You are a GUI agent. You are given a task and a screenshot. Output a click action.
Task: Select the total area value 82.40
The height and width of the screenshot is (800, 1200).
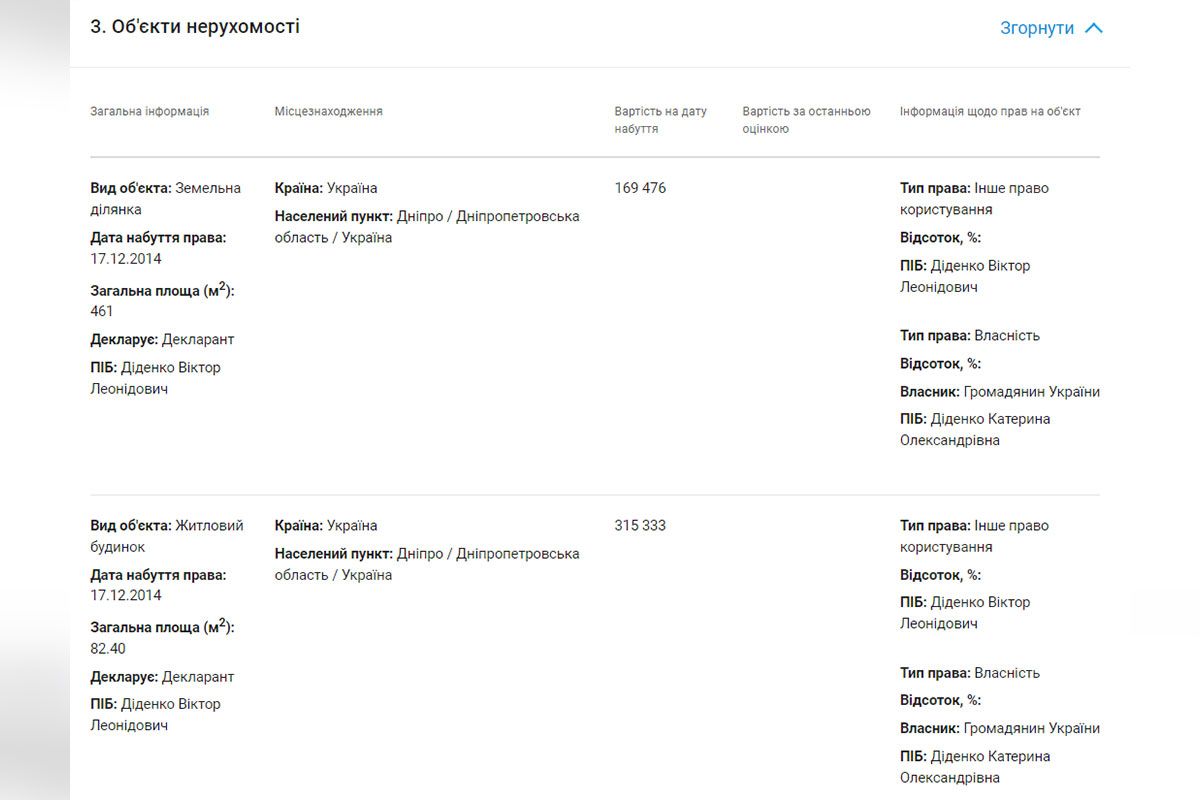pos(108,648)
